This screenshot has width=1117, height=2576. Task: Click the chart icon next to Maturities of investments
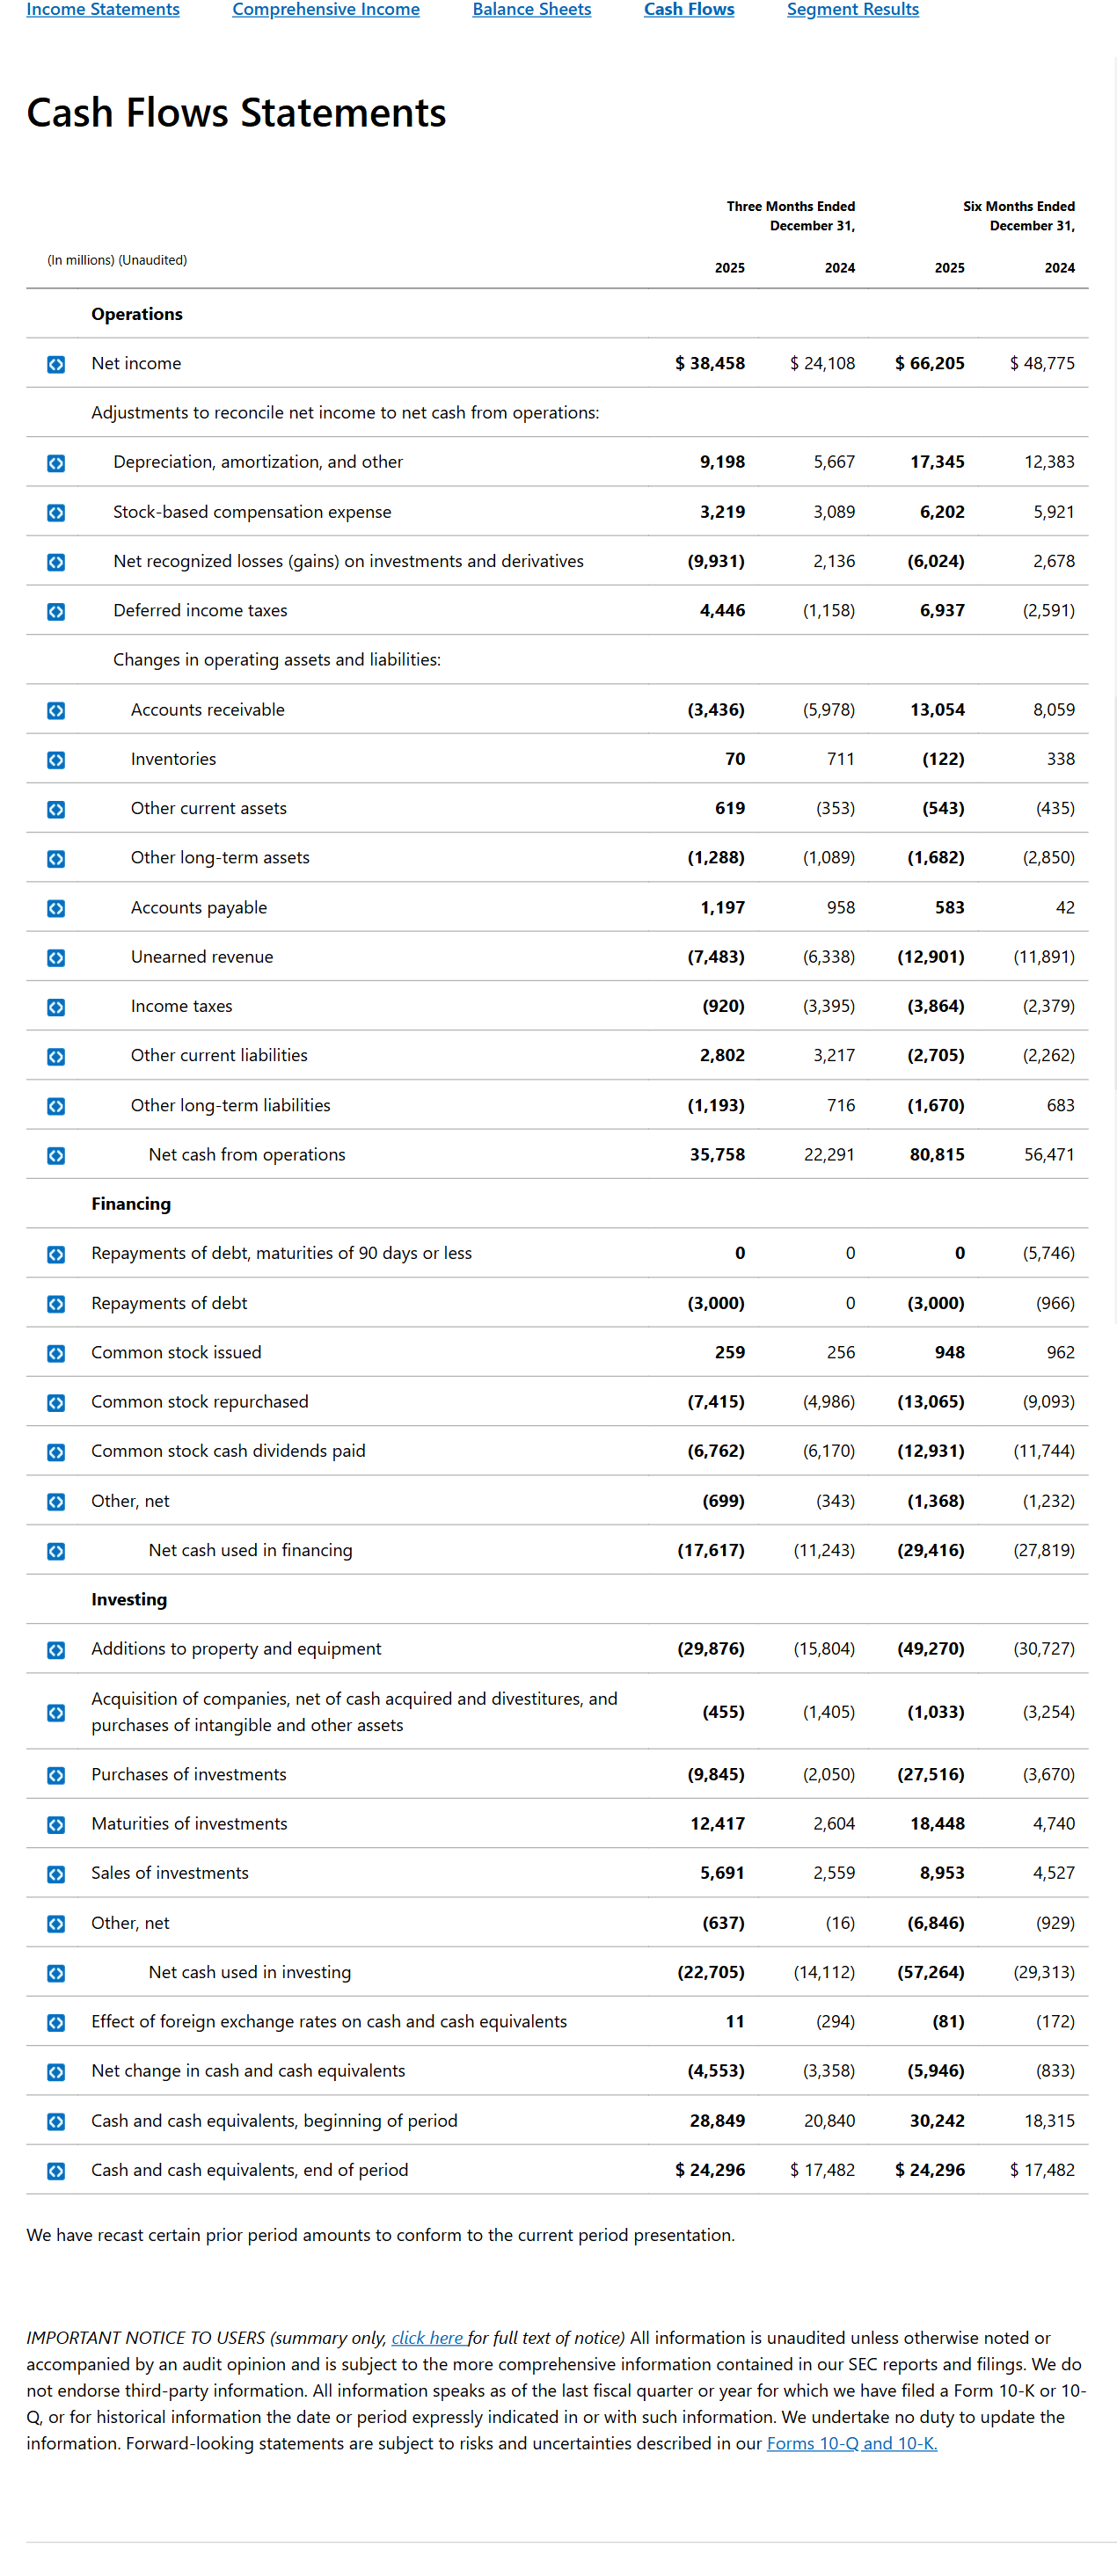[57, 1823]
